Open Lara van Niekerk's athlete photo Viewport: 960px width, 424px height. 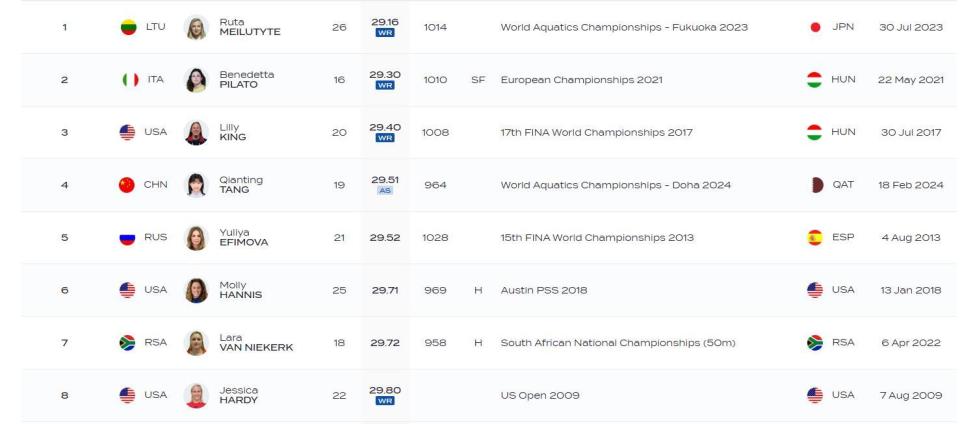pos(196,343)
